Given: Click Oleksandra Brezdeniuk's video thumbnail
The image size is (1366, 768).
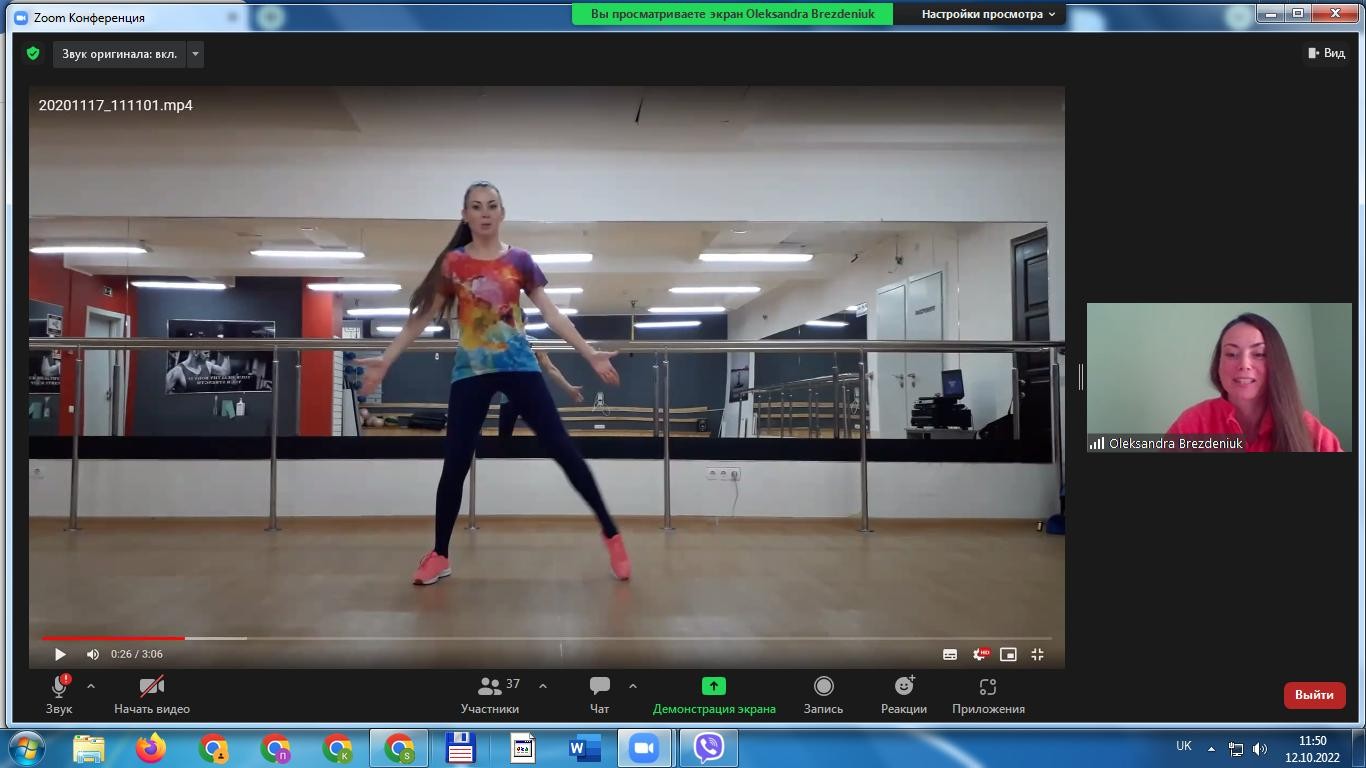Looking at the screenshot, I should click(1218, 377).
